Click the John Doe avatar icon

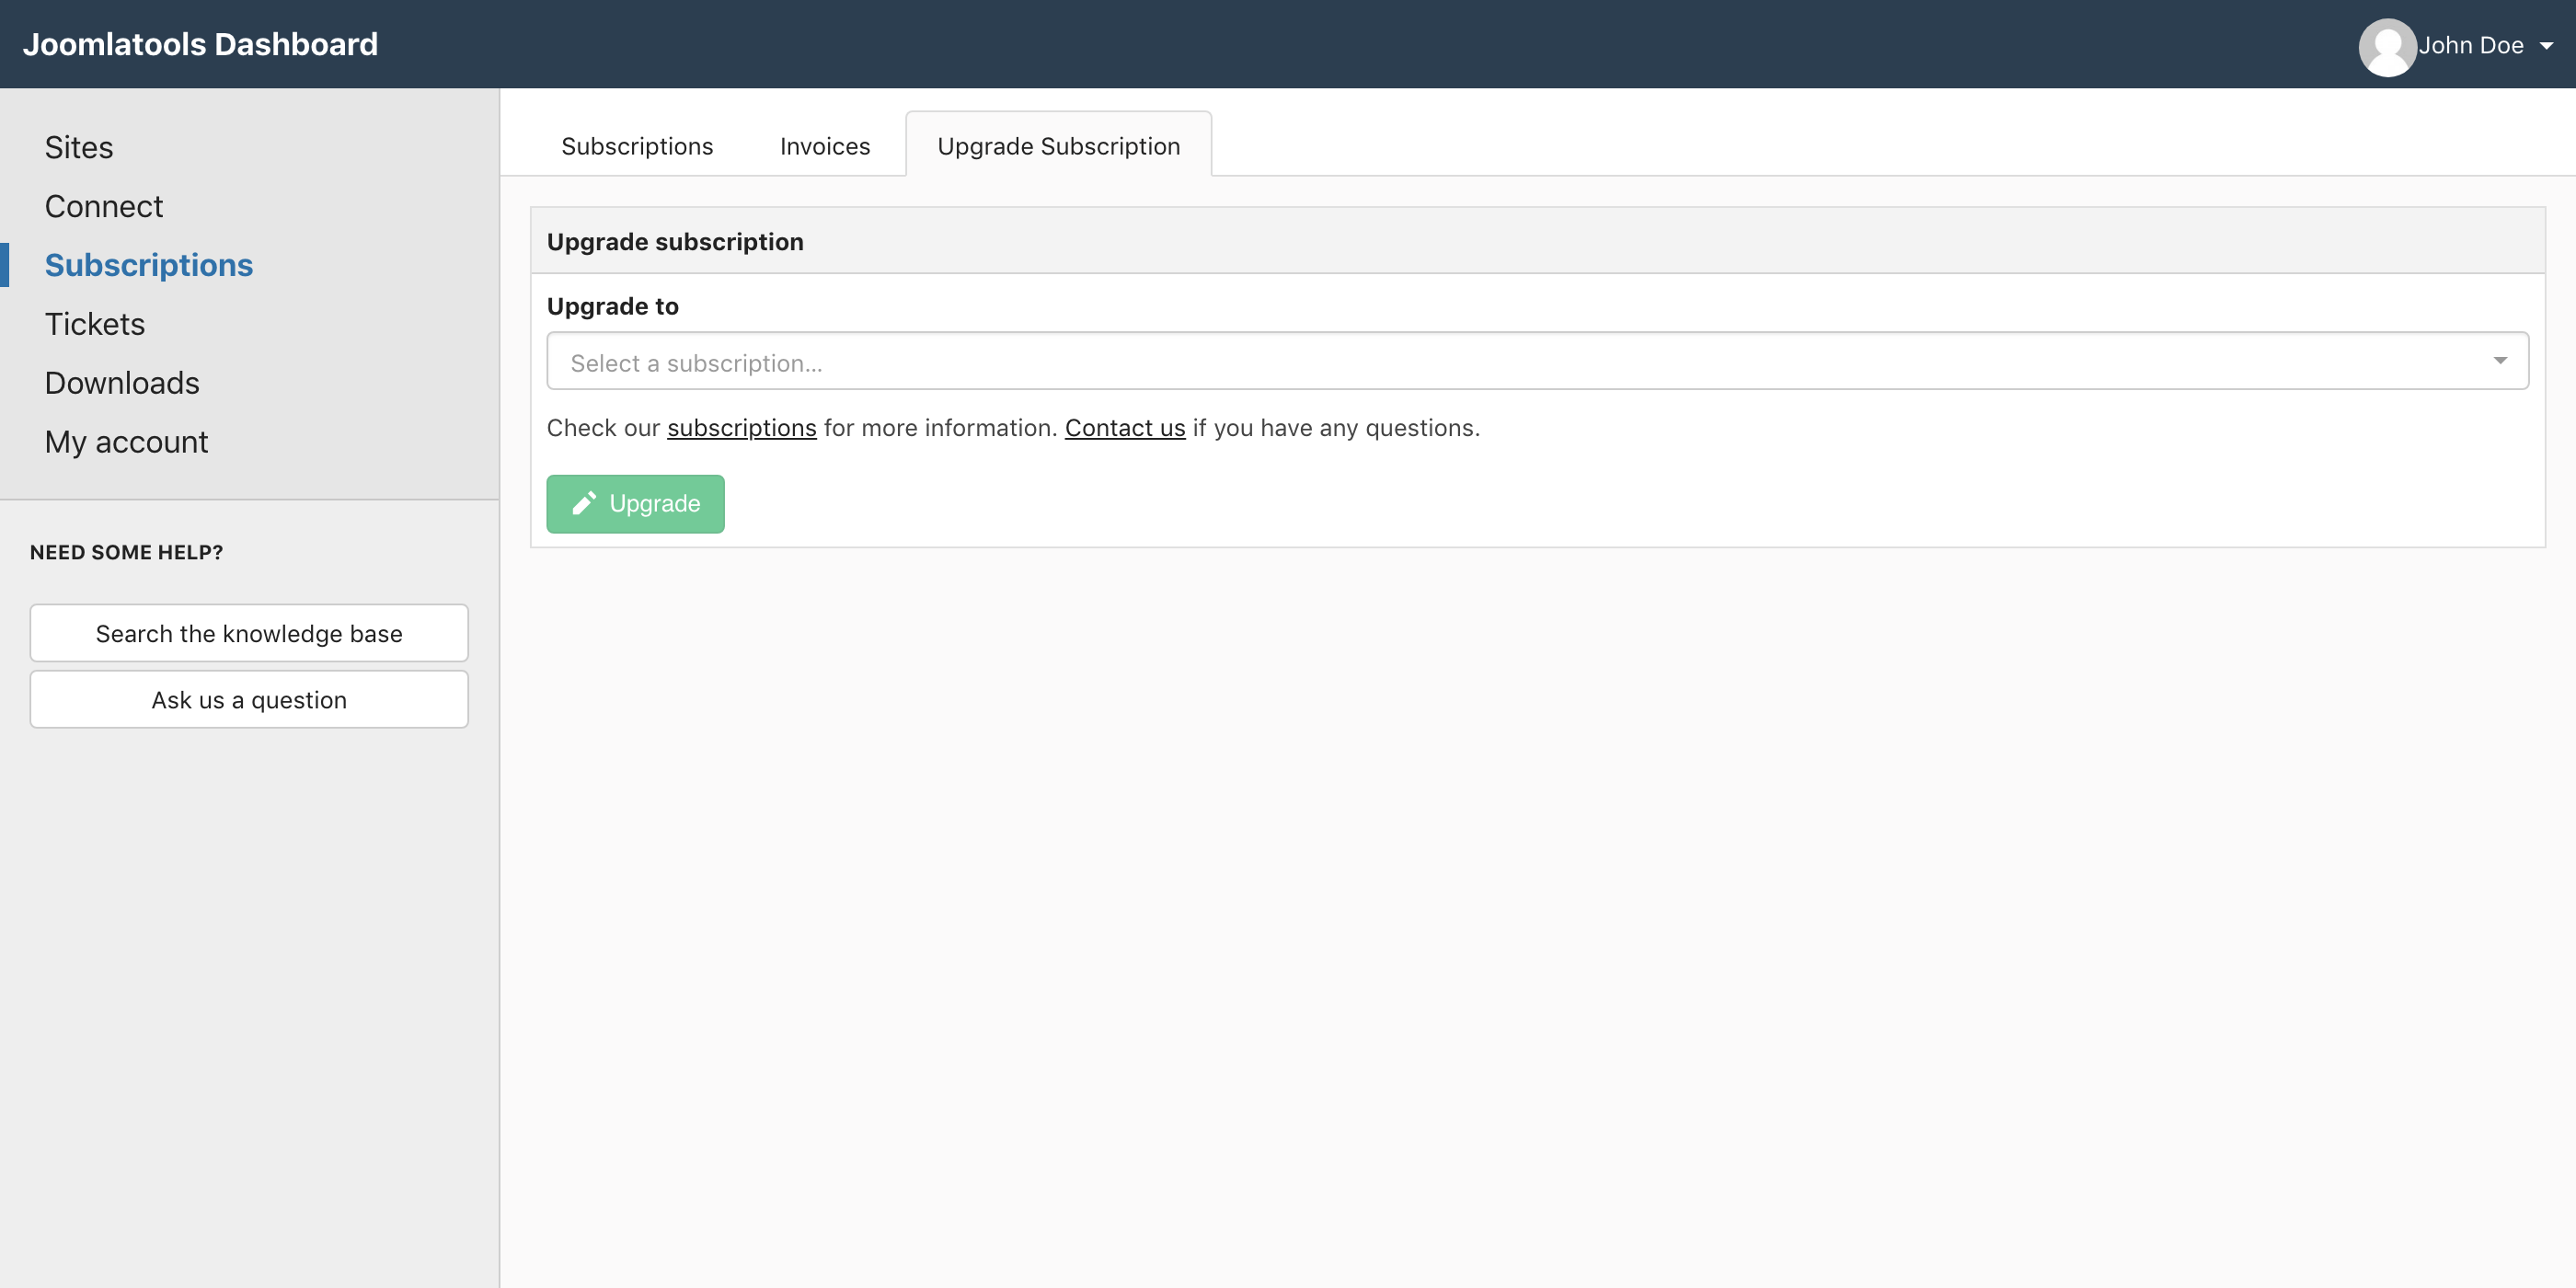(2387, 46)
